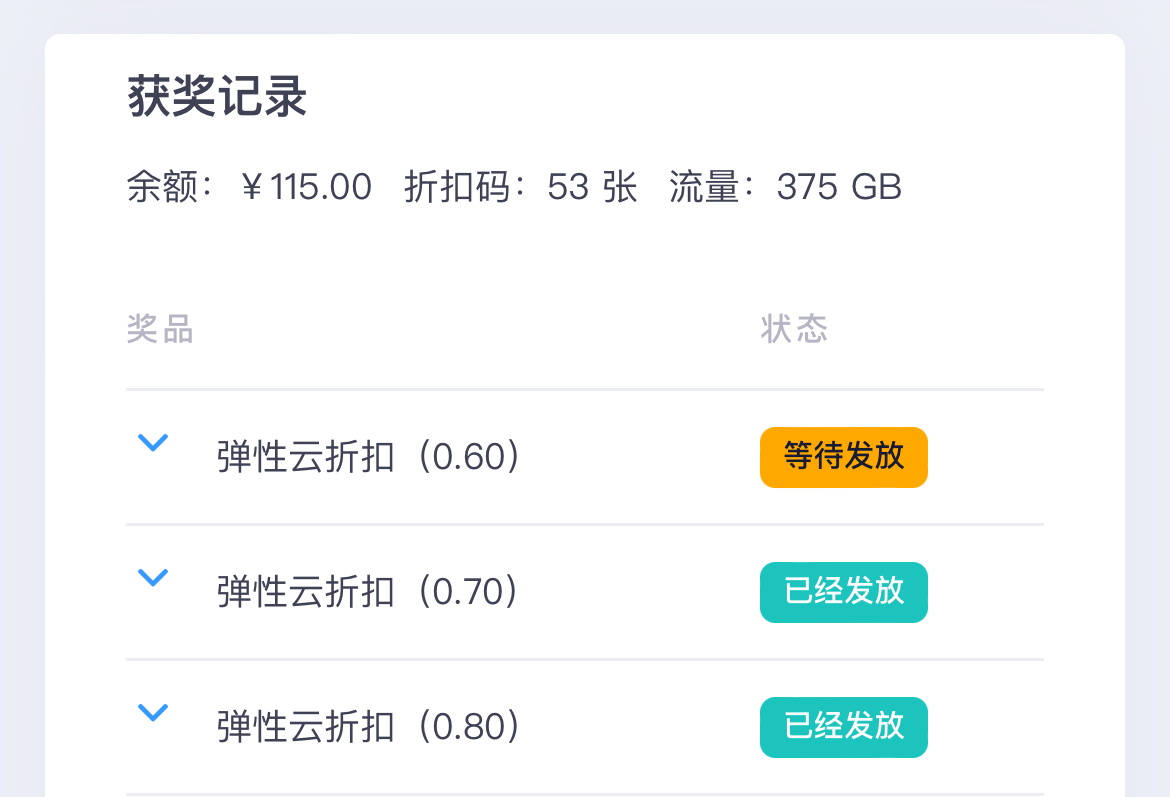
Task: Click the 奖品 column header
Action: coord(160,329)
